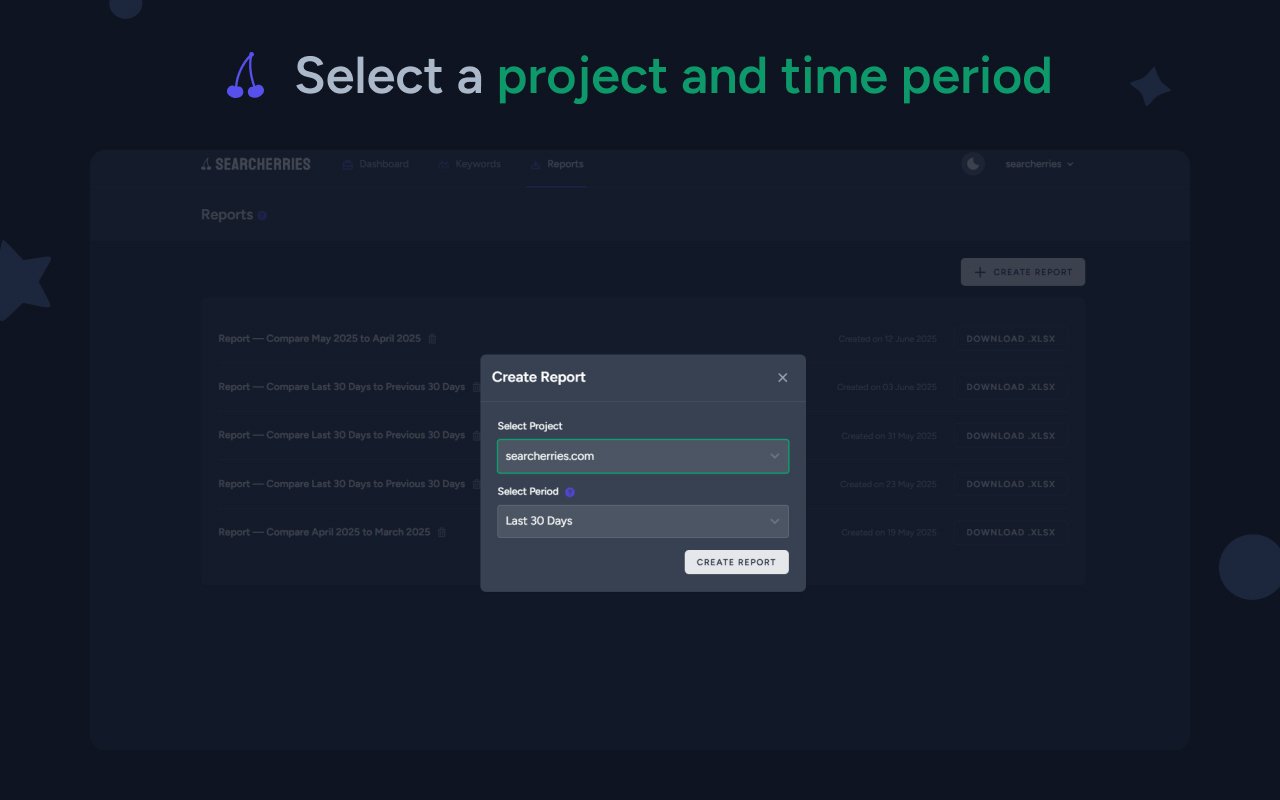Screen dimensions: 1280x800
Task: Toggle dark mode with the moon icon
Action: [x=973, y=164]
